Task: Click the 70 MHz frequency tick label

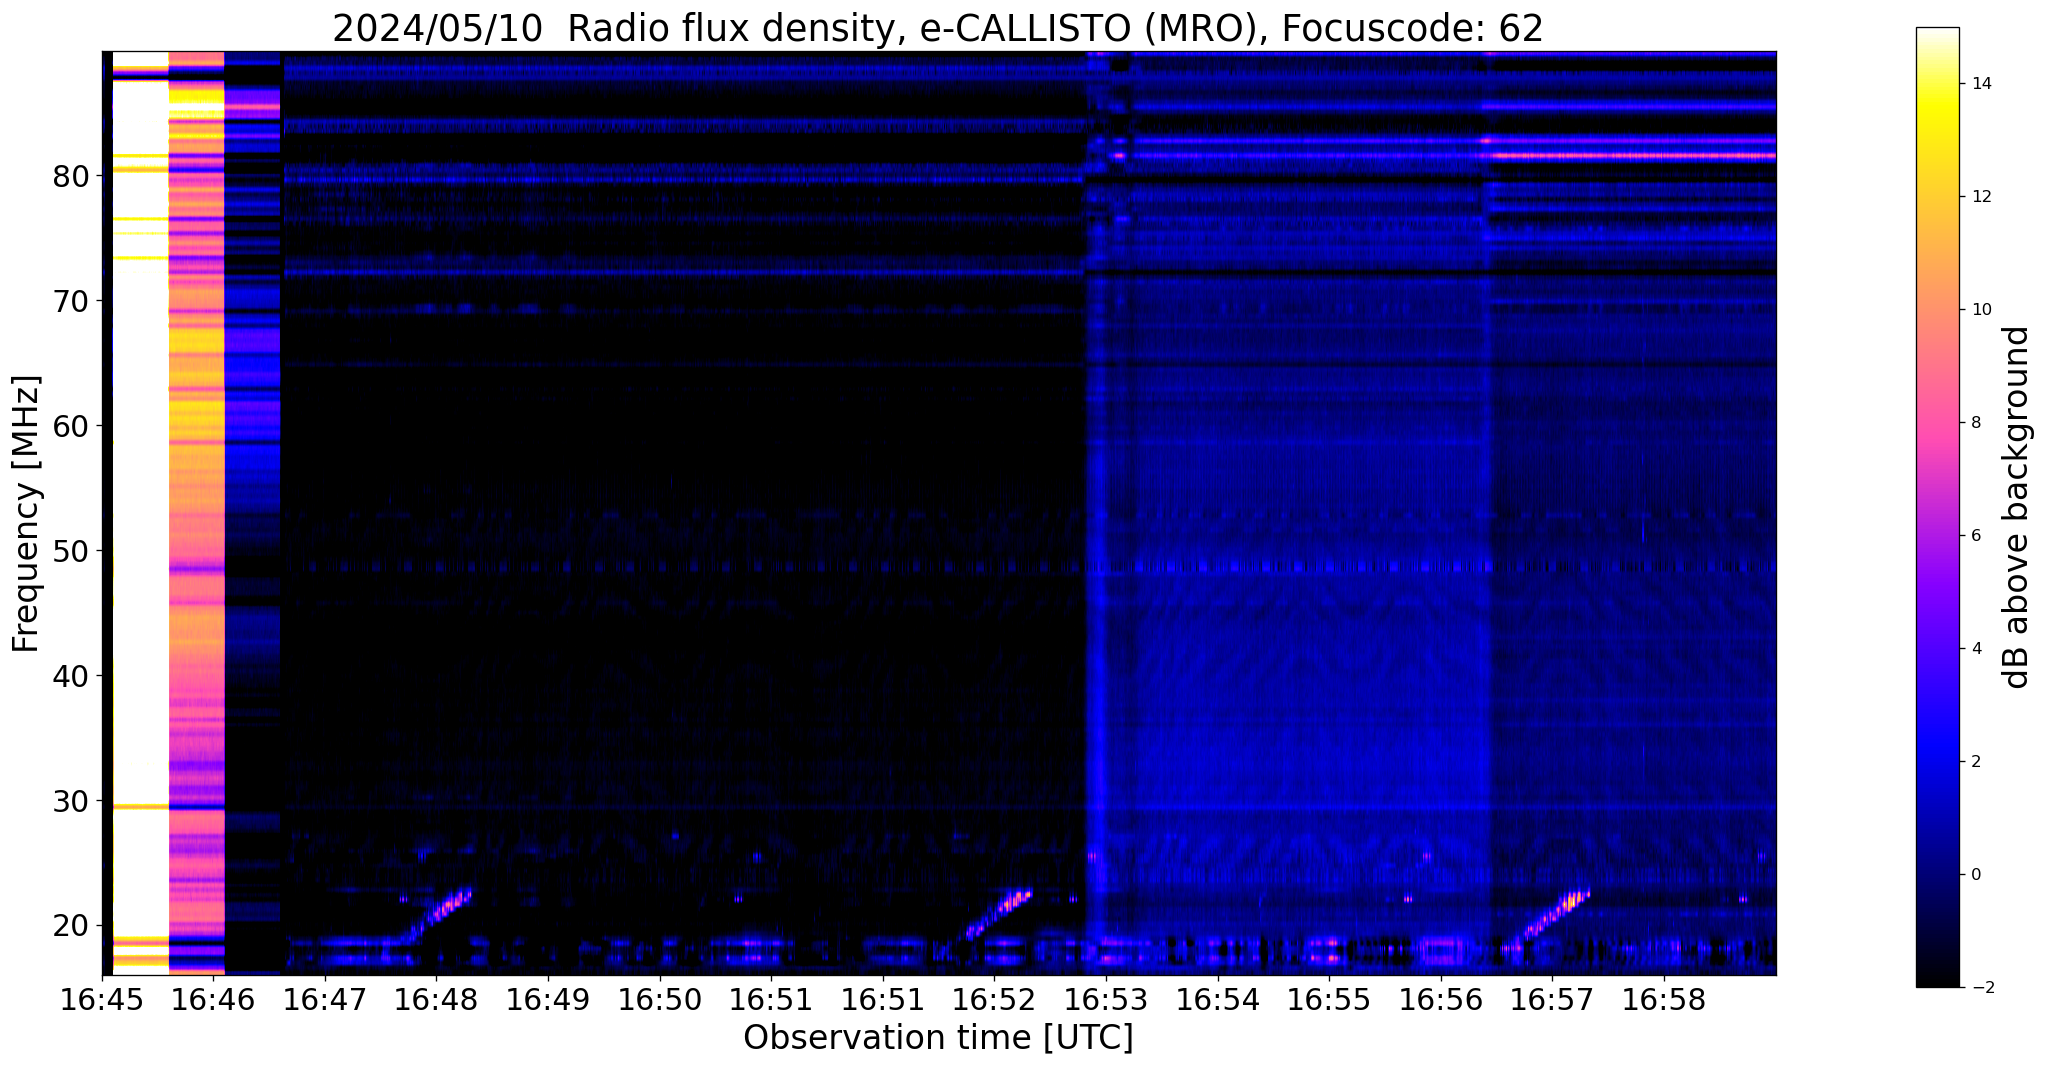Action: [x=71, y=301]
